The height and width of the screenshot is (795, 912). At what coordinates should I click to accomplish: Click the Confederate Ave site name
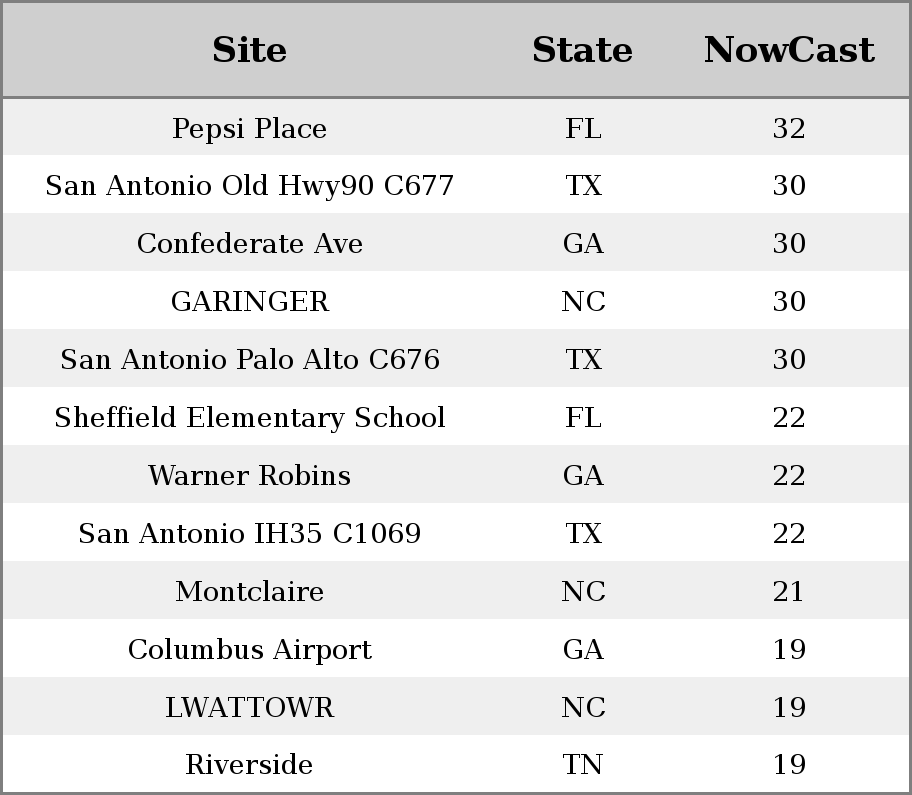point(250,243)
